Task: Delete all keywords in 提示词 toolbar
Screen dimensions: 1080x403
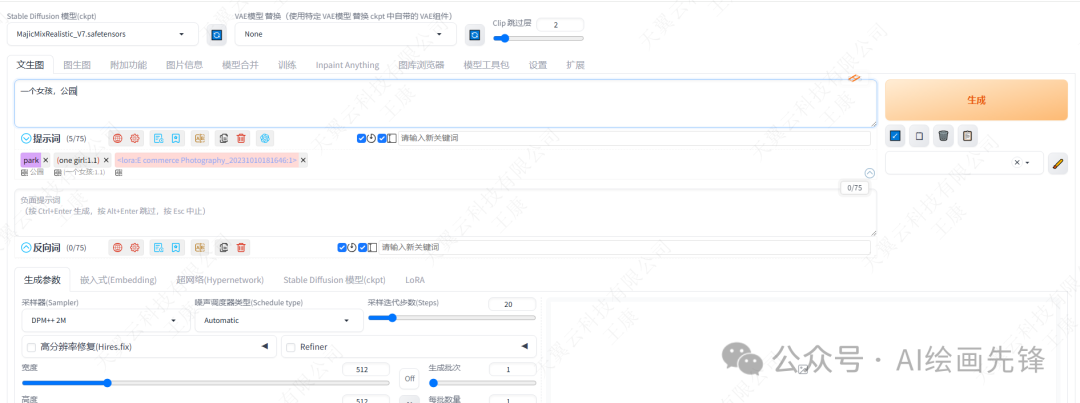Action: click(x=241, y=138)
